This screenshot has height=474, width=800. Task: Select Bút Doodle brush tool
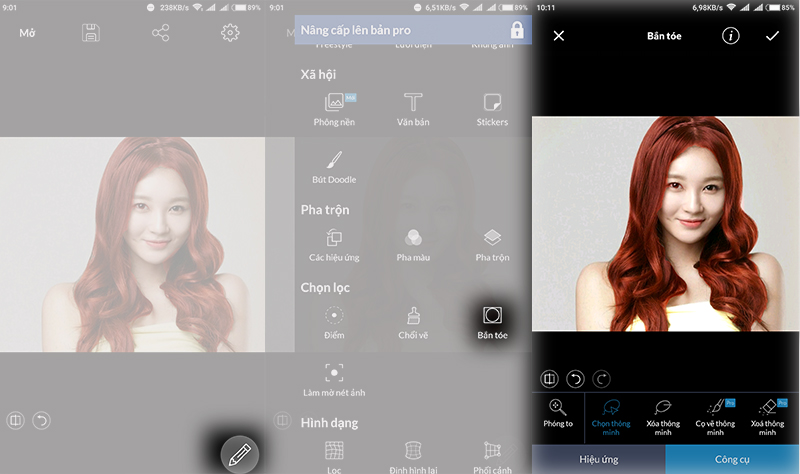pyautogui.click(x=334, y=167)
